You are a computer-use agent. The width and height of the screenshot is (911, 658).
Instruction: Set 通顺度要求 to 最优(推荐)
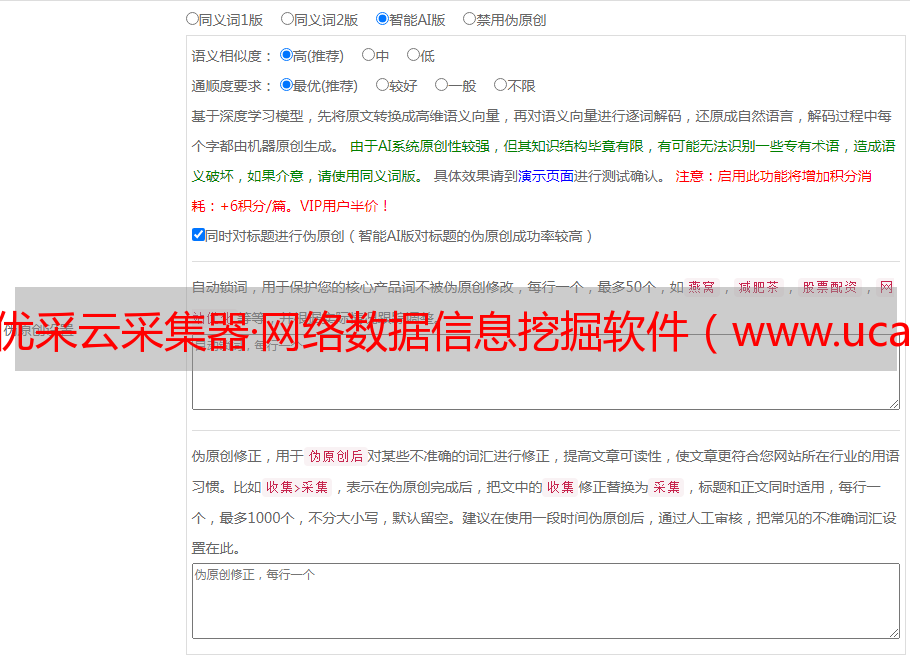(286, 85)
